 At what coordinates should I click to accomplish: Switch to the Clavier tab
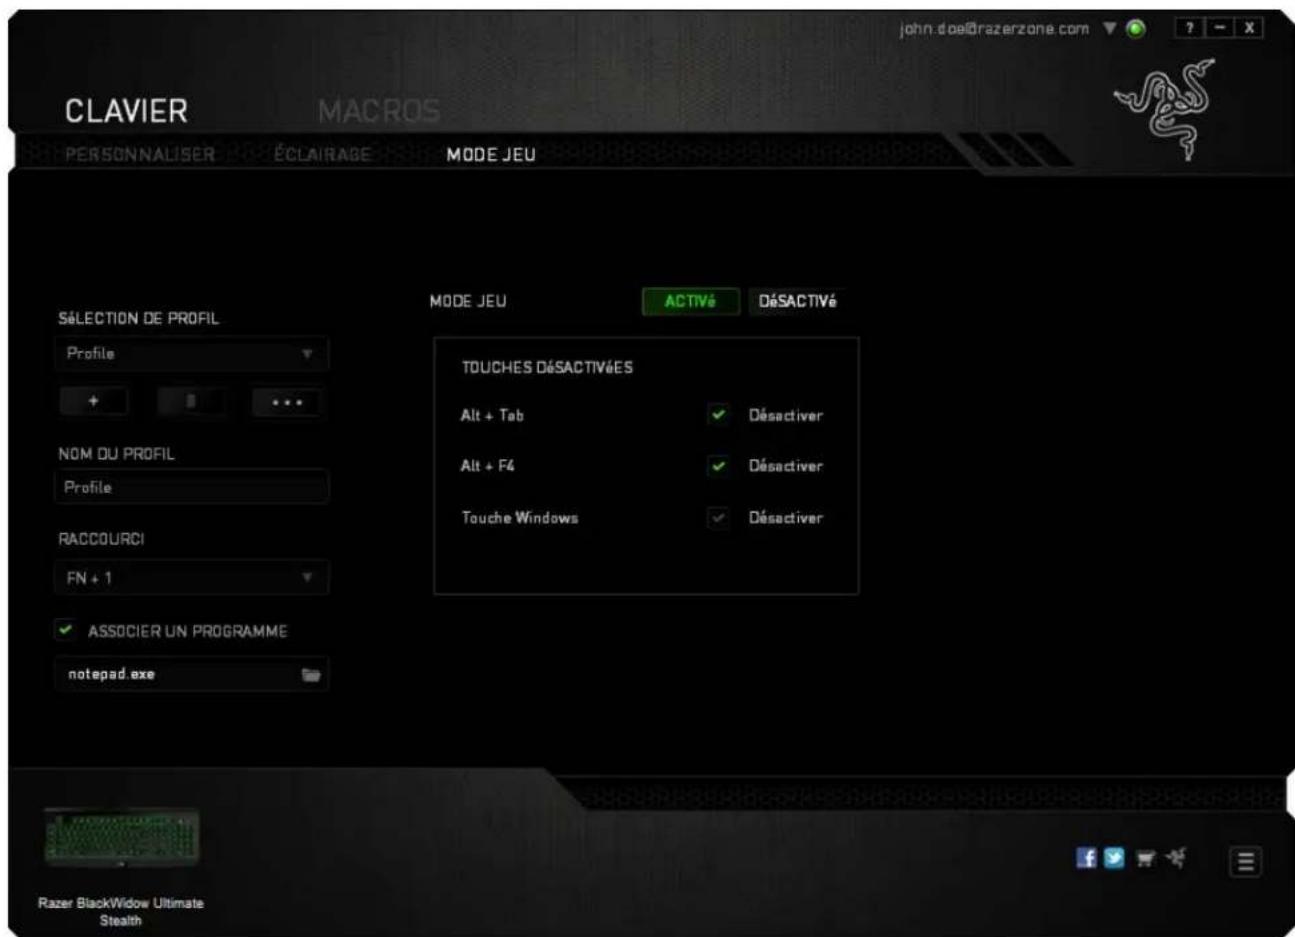[126, 110]
